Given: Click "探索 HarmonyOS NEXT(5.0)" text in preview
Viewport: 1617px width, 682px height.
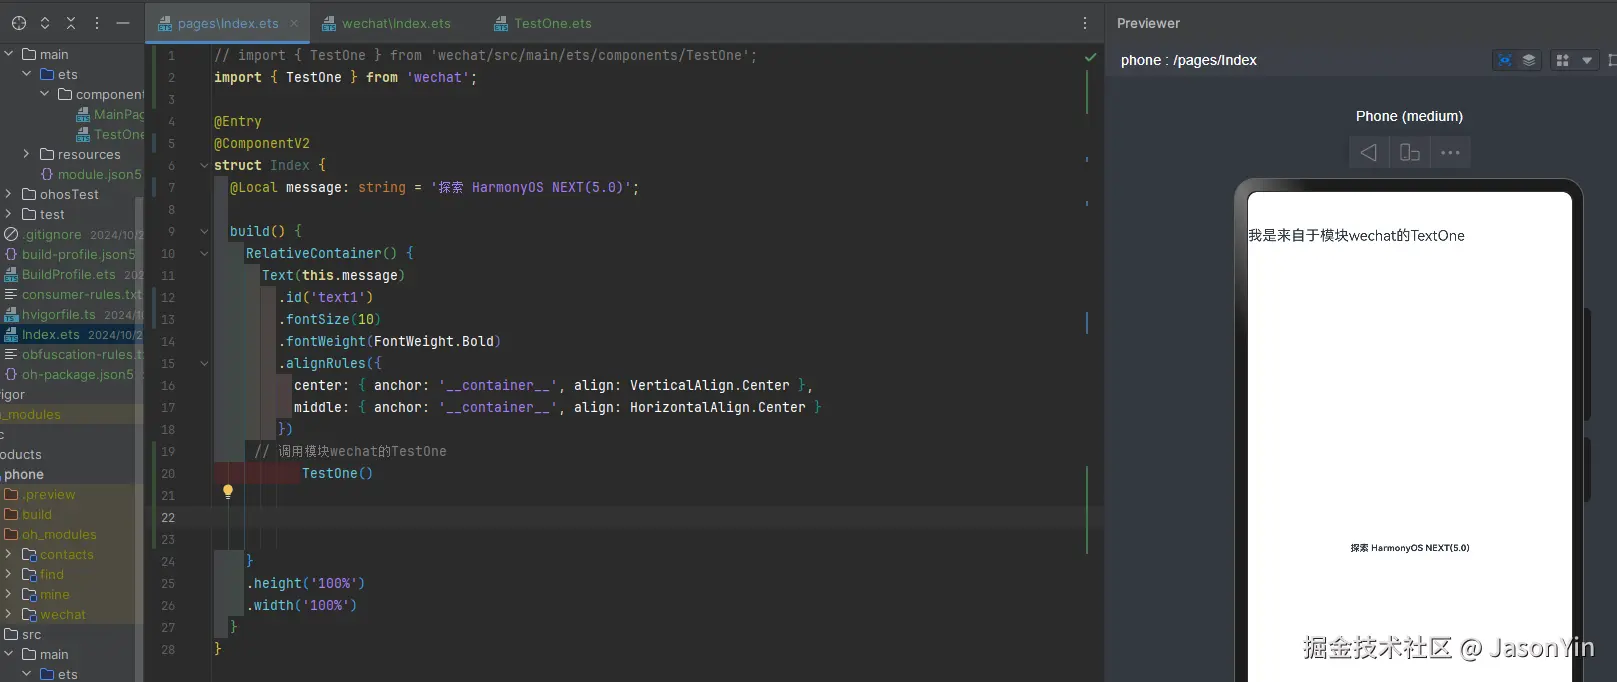Looking at the screenshot, I should click(1410, 548).
